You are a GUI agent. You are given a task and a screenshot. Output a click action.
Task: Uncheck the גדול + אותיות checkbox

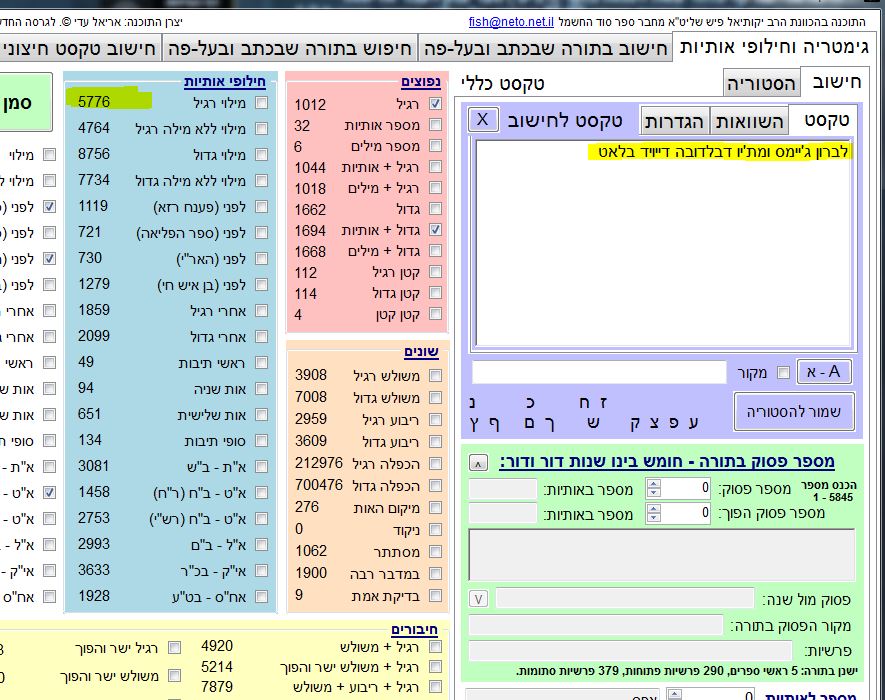click(x=435, y=230)
